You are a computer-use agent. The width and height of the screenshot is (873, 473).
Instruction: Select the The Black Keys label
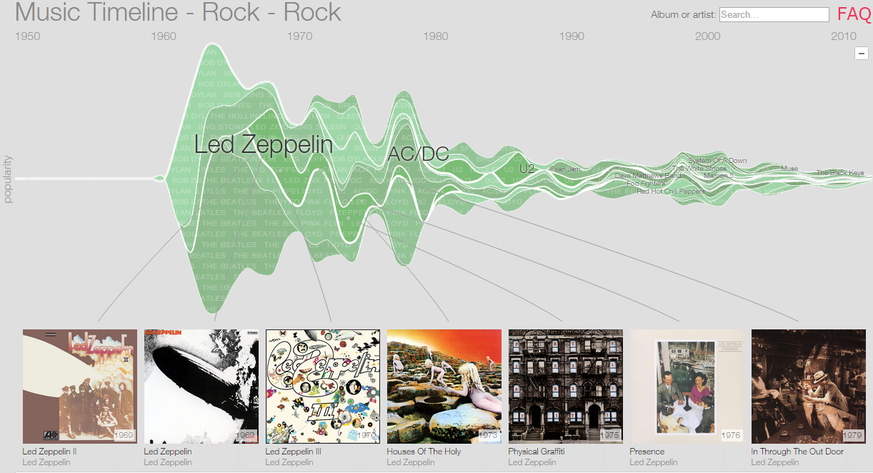point(840,173)
